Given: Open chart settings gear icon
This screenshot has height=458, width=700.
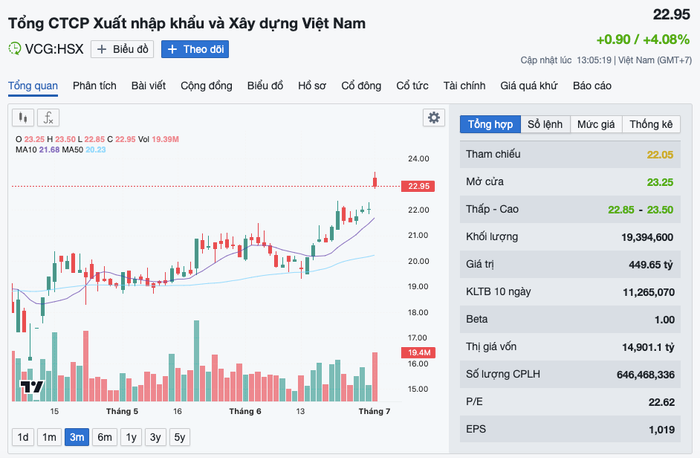Looking at the screenshot, I should pos(433,118).
